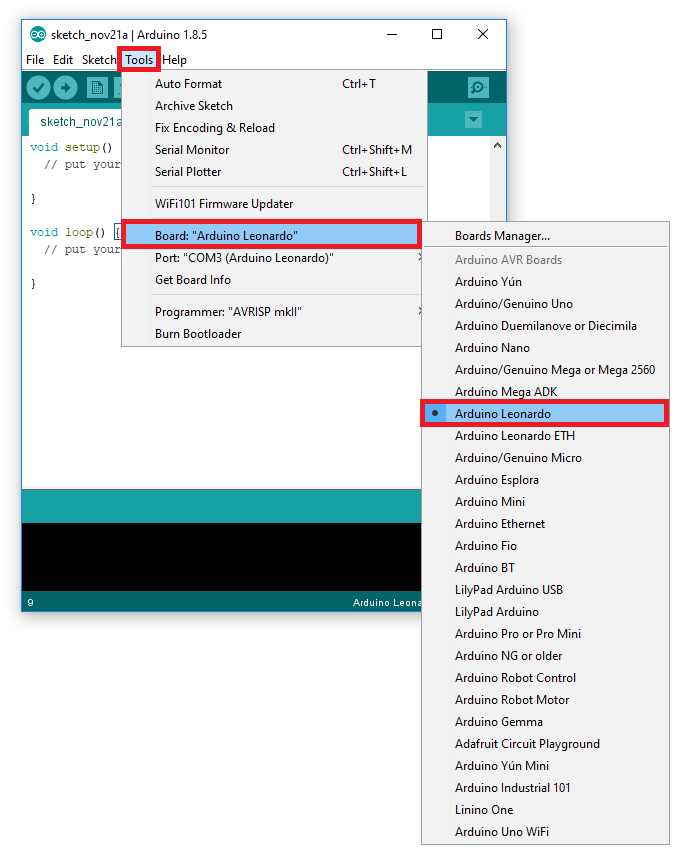Click the void setup() code line

(x=71, y=148)
